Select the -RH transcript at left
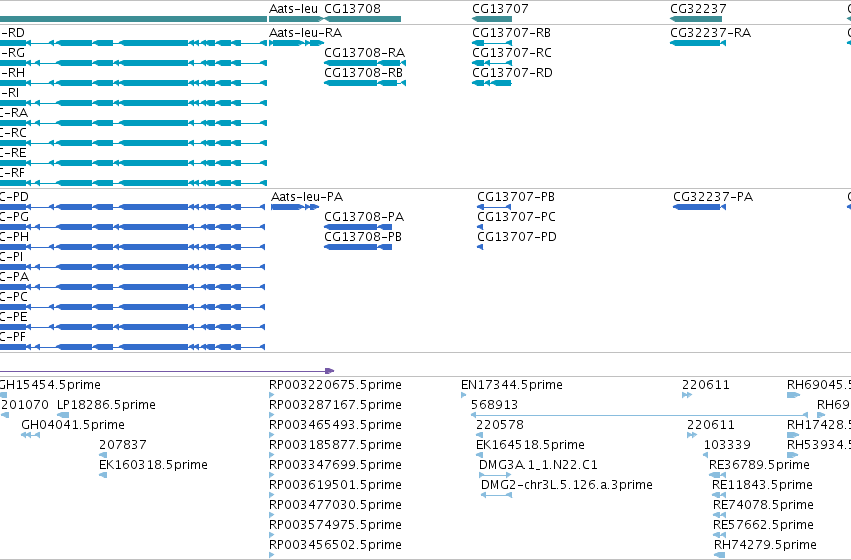 [x=133, y=83]
